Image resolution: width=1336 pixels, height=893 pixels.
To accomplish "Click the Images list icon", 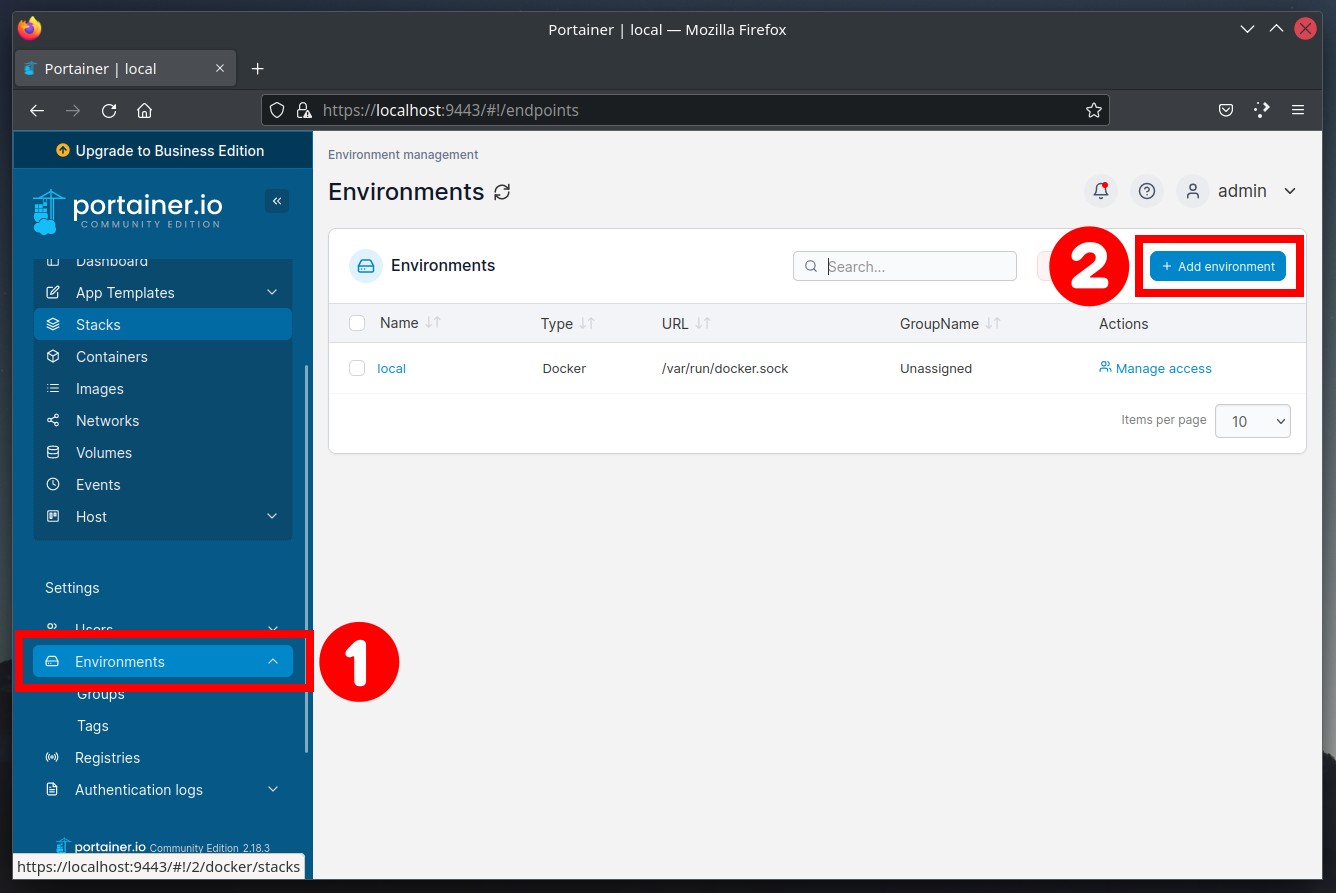I will tap(54, 389).
